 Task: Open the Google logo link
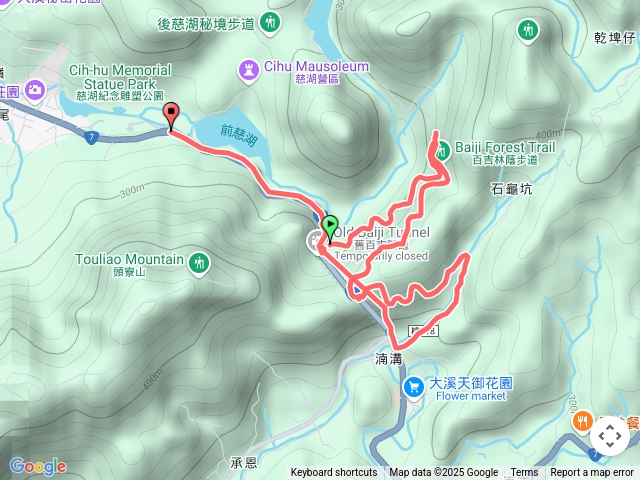[38, 467]
